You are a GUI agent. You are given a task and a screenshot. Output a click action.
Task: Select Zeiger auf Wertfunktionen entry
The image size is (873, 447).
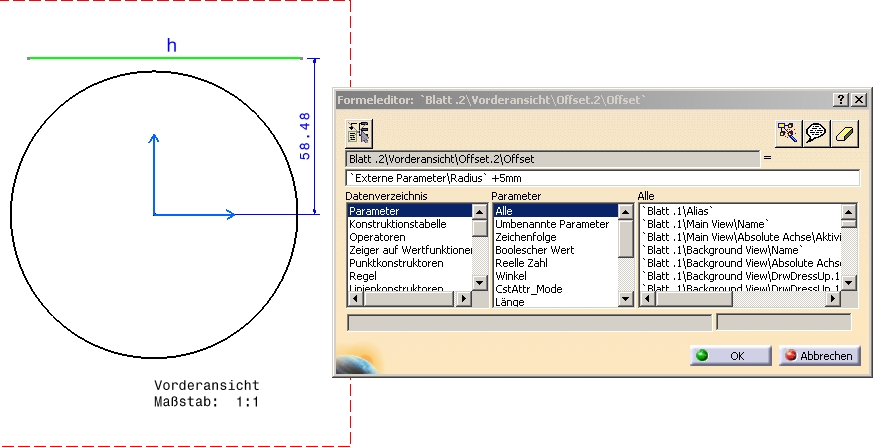(409, 250)
